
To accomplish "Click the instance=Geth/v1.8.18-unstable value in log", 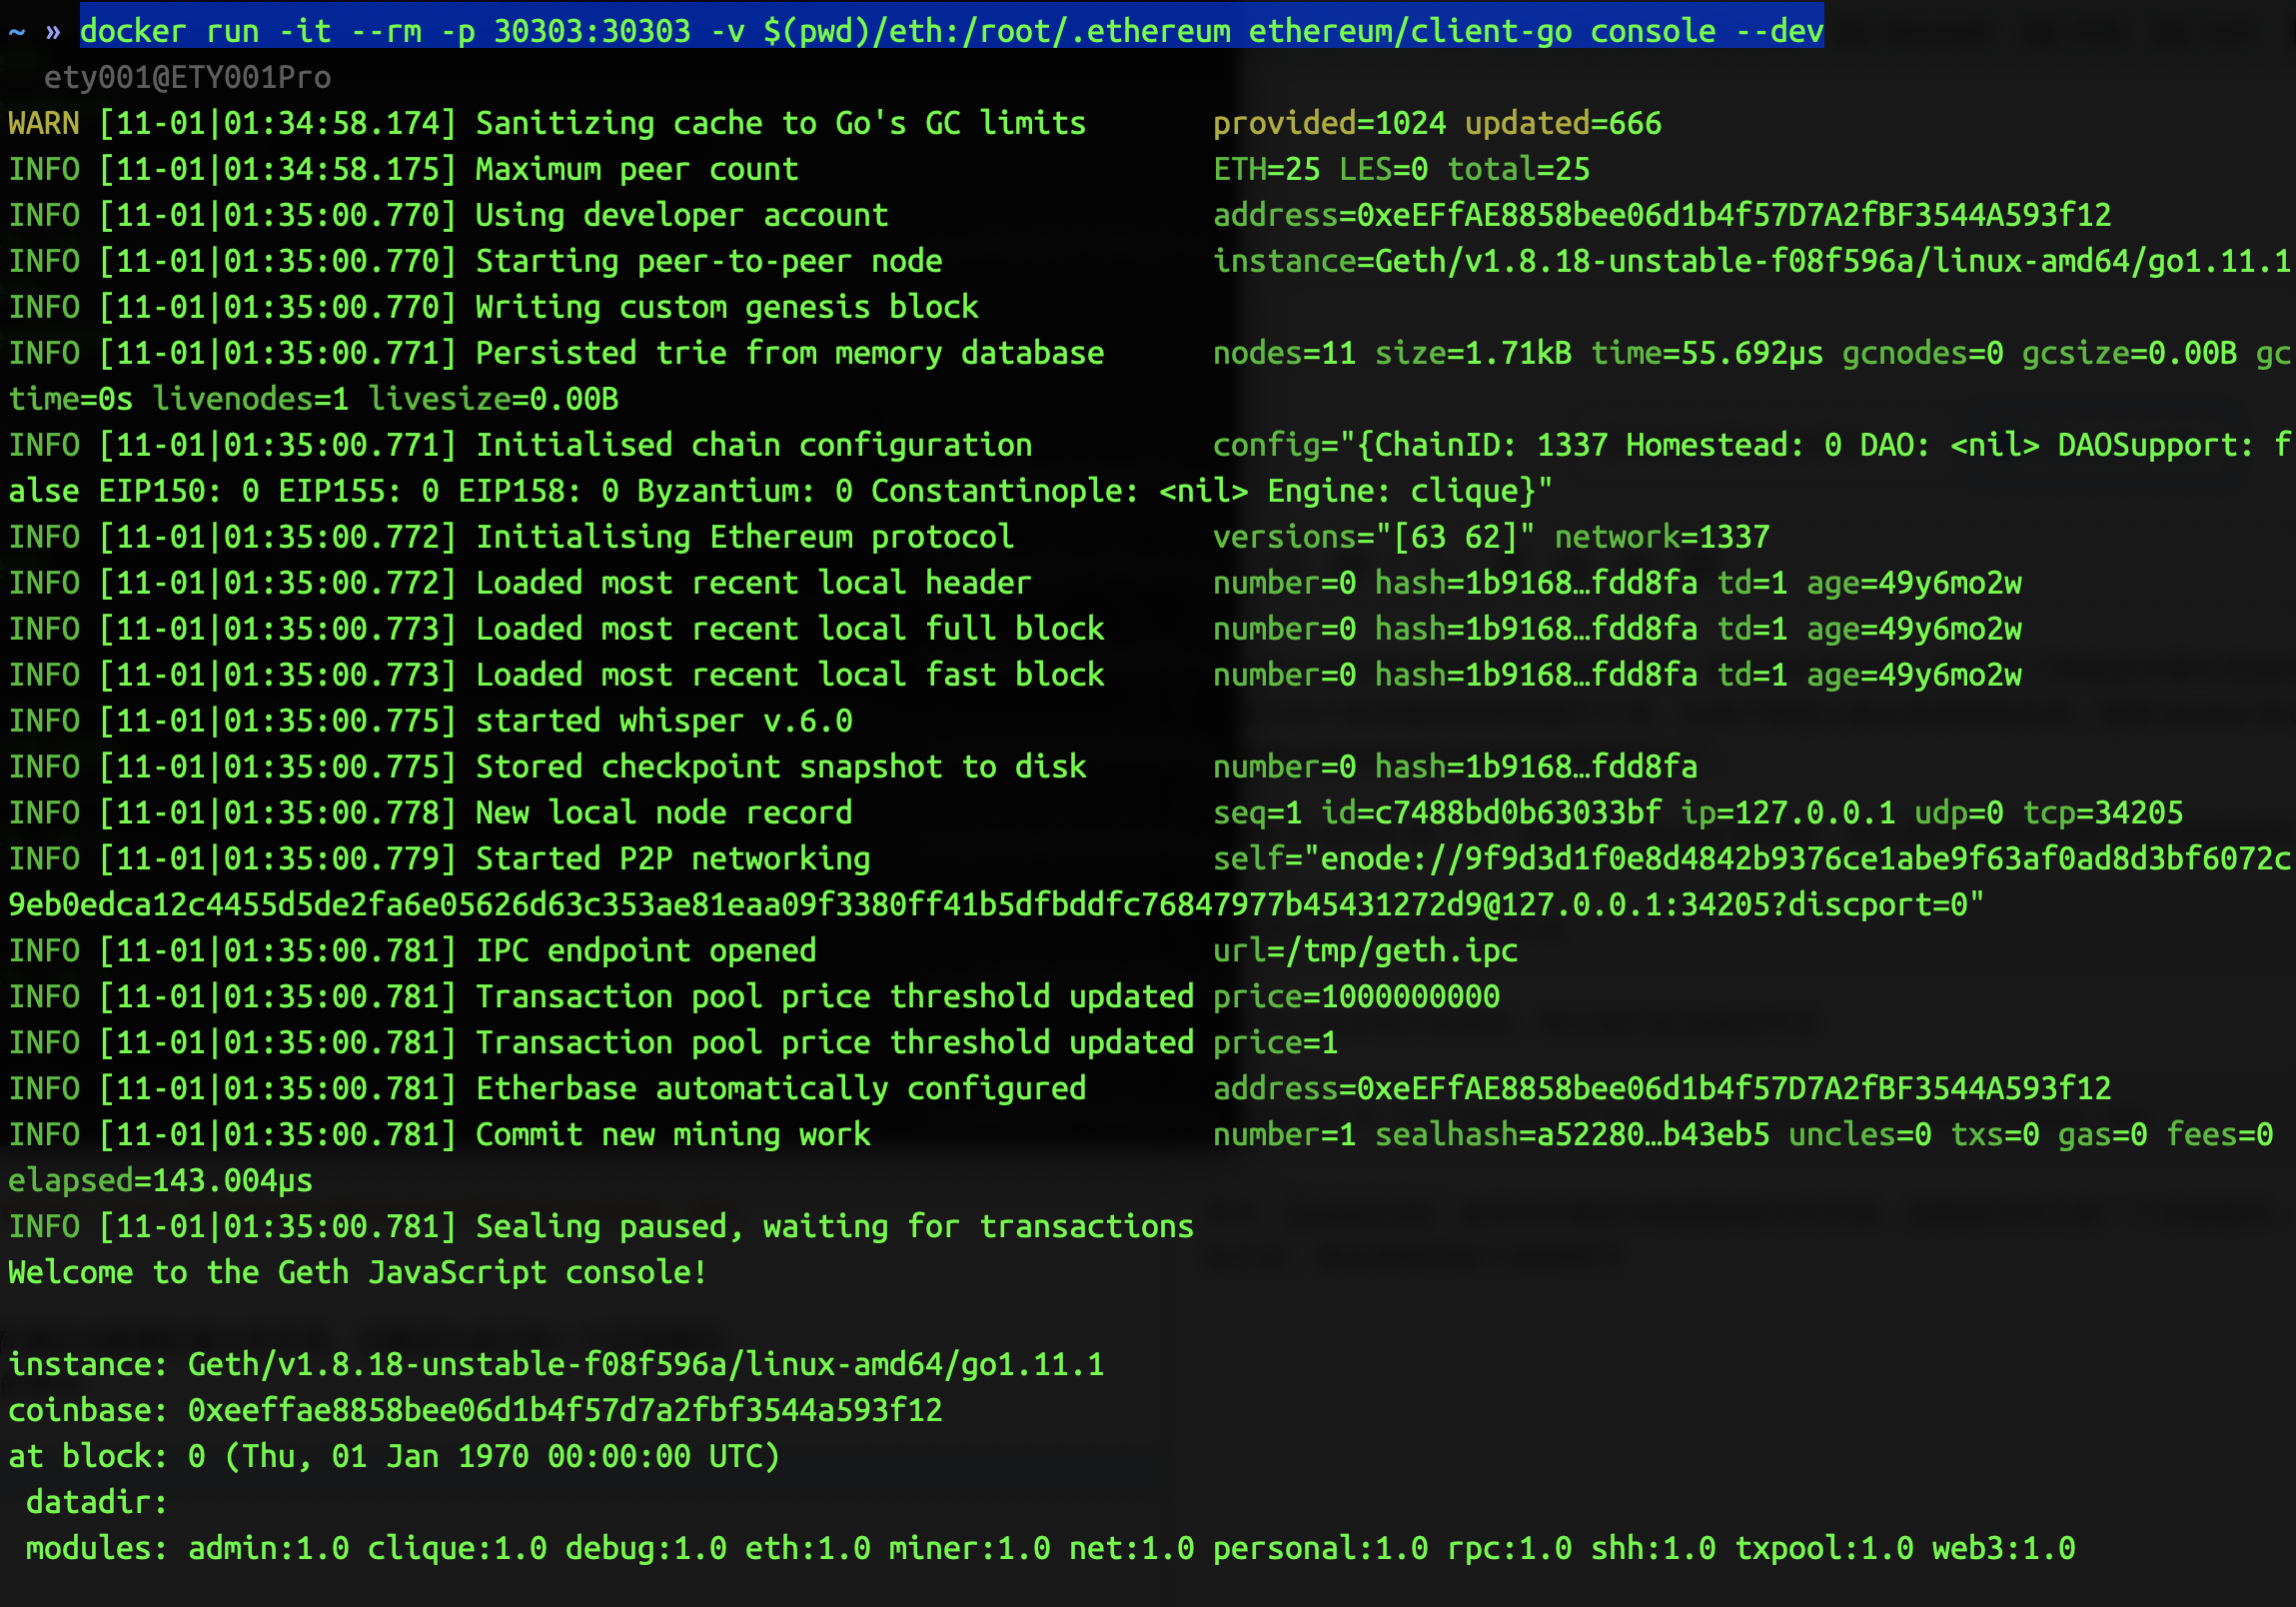I will (1751, 261).
